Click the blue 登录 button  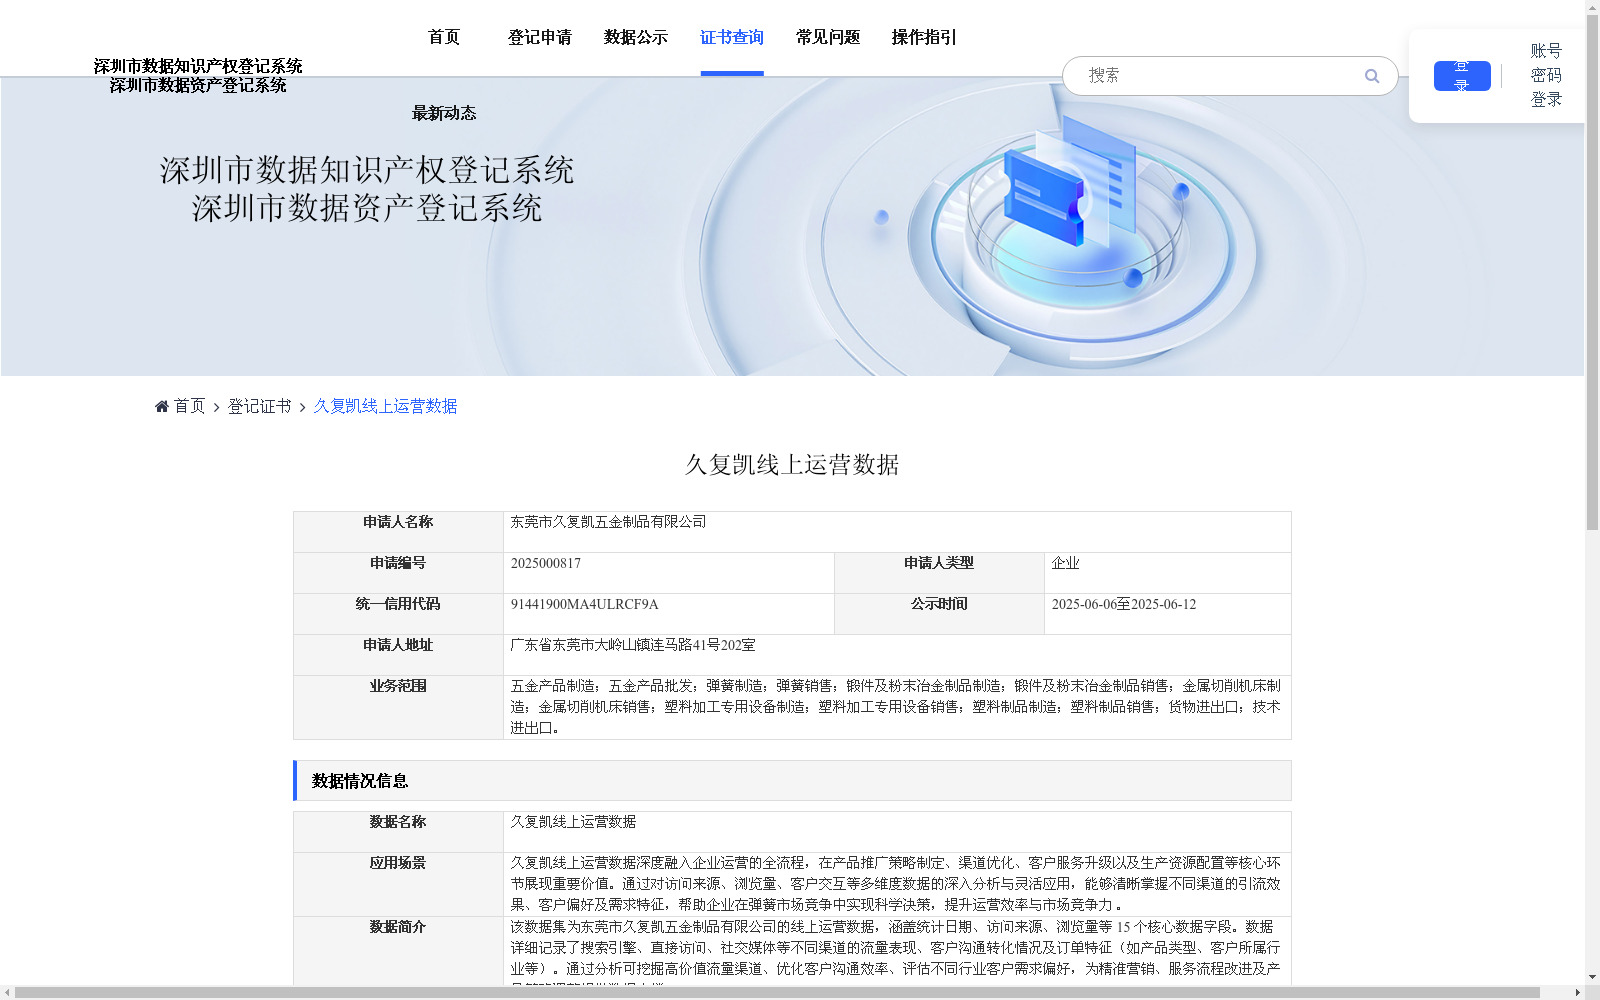[1462, 76]
